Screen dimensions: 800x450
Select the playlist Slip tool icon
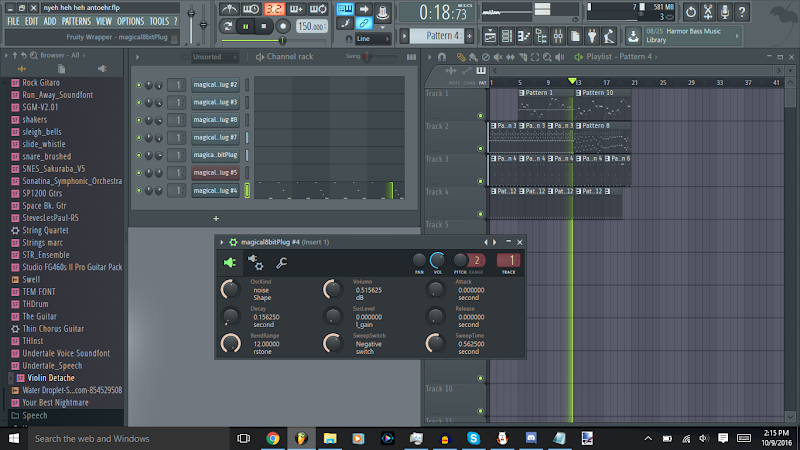510,57
